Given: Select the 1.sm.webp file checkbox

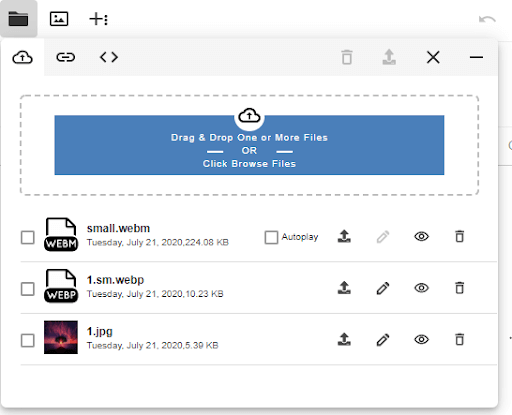Looking at the screenshot, I should coord(28,289).
